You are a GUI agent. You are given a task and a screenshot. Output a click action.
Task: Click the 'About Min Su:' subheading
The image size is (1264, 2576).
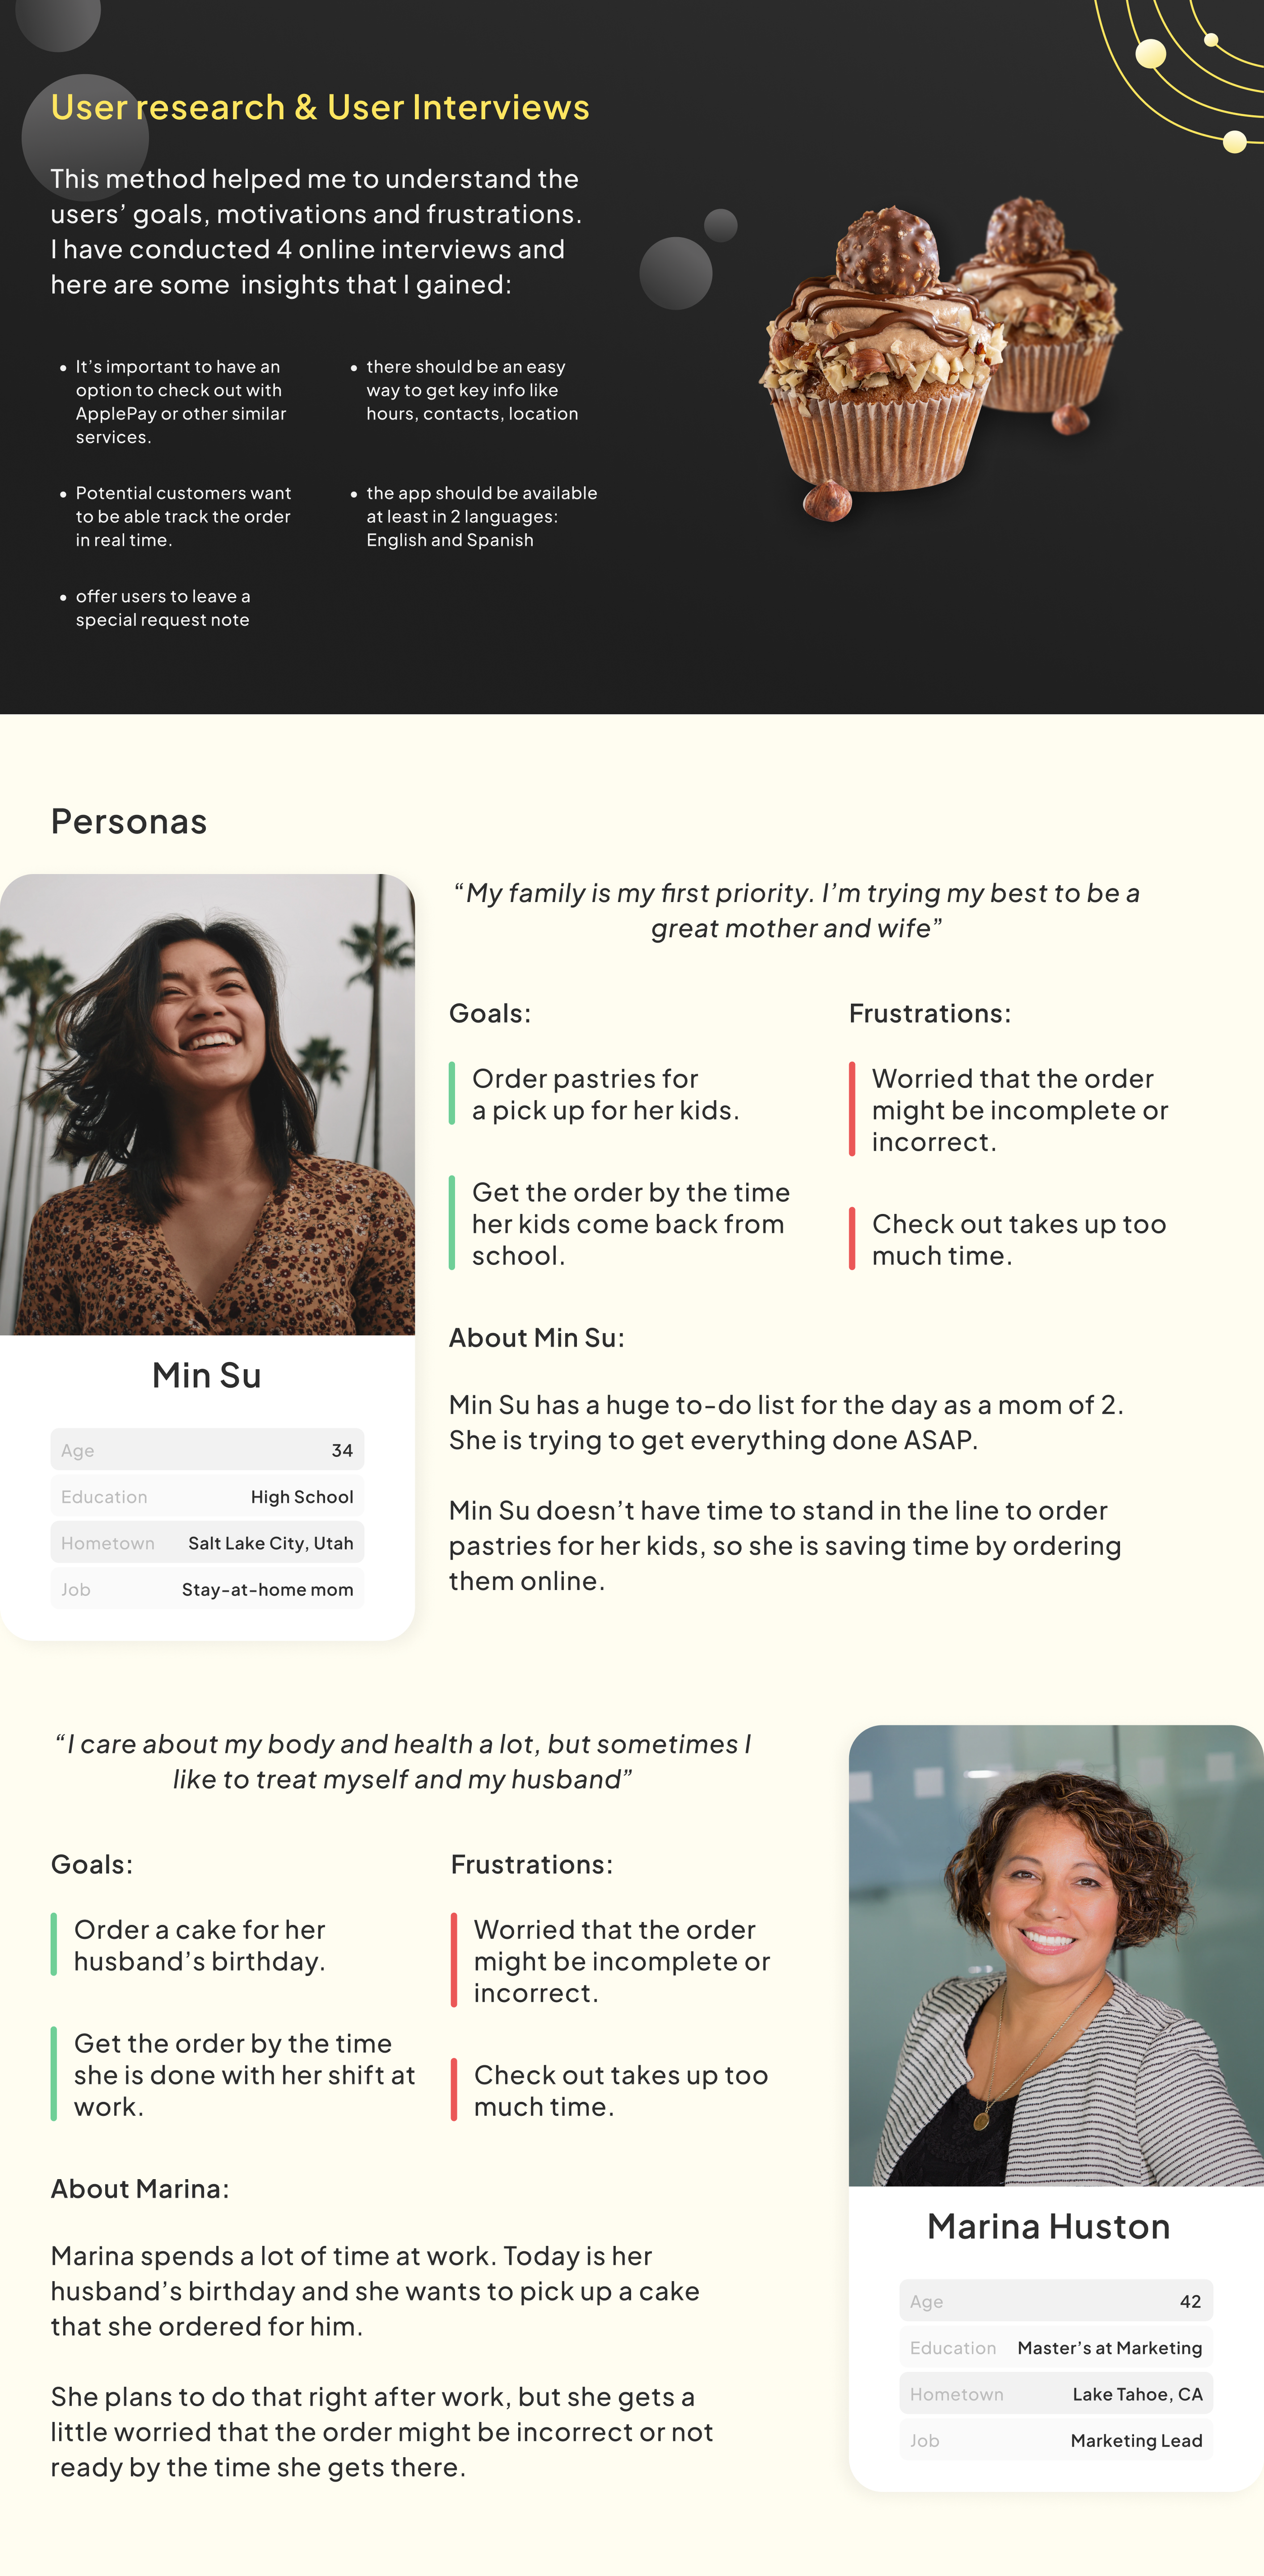[536, 1337]
